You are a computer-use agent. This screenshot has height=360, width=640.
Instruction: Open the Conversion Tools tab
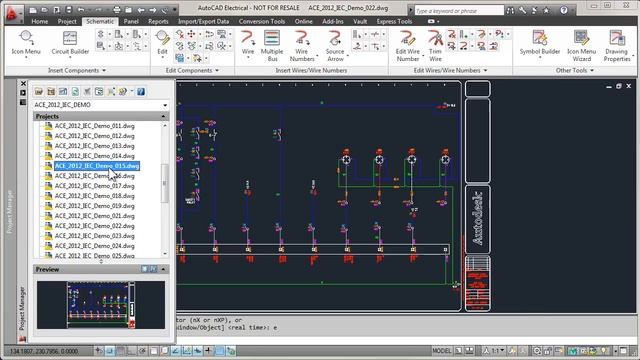click(x=262, y=21)
